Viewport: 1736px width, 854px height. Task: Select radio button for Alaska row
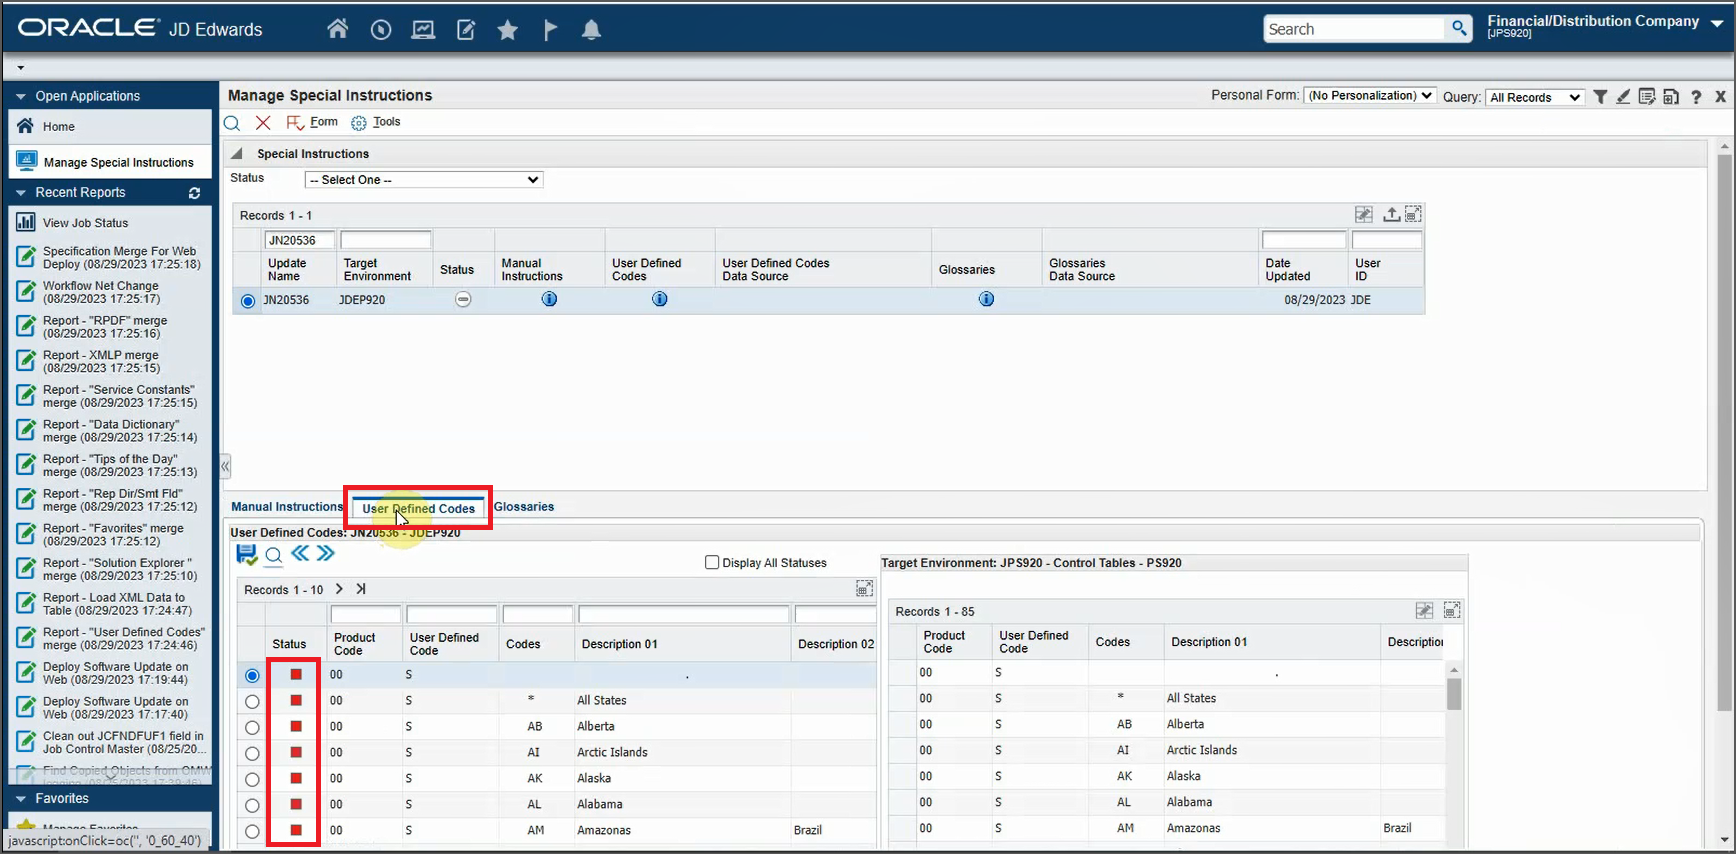[x=252, y=780]
